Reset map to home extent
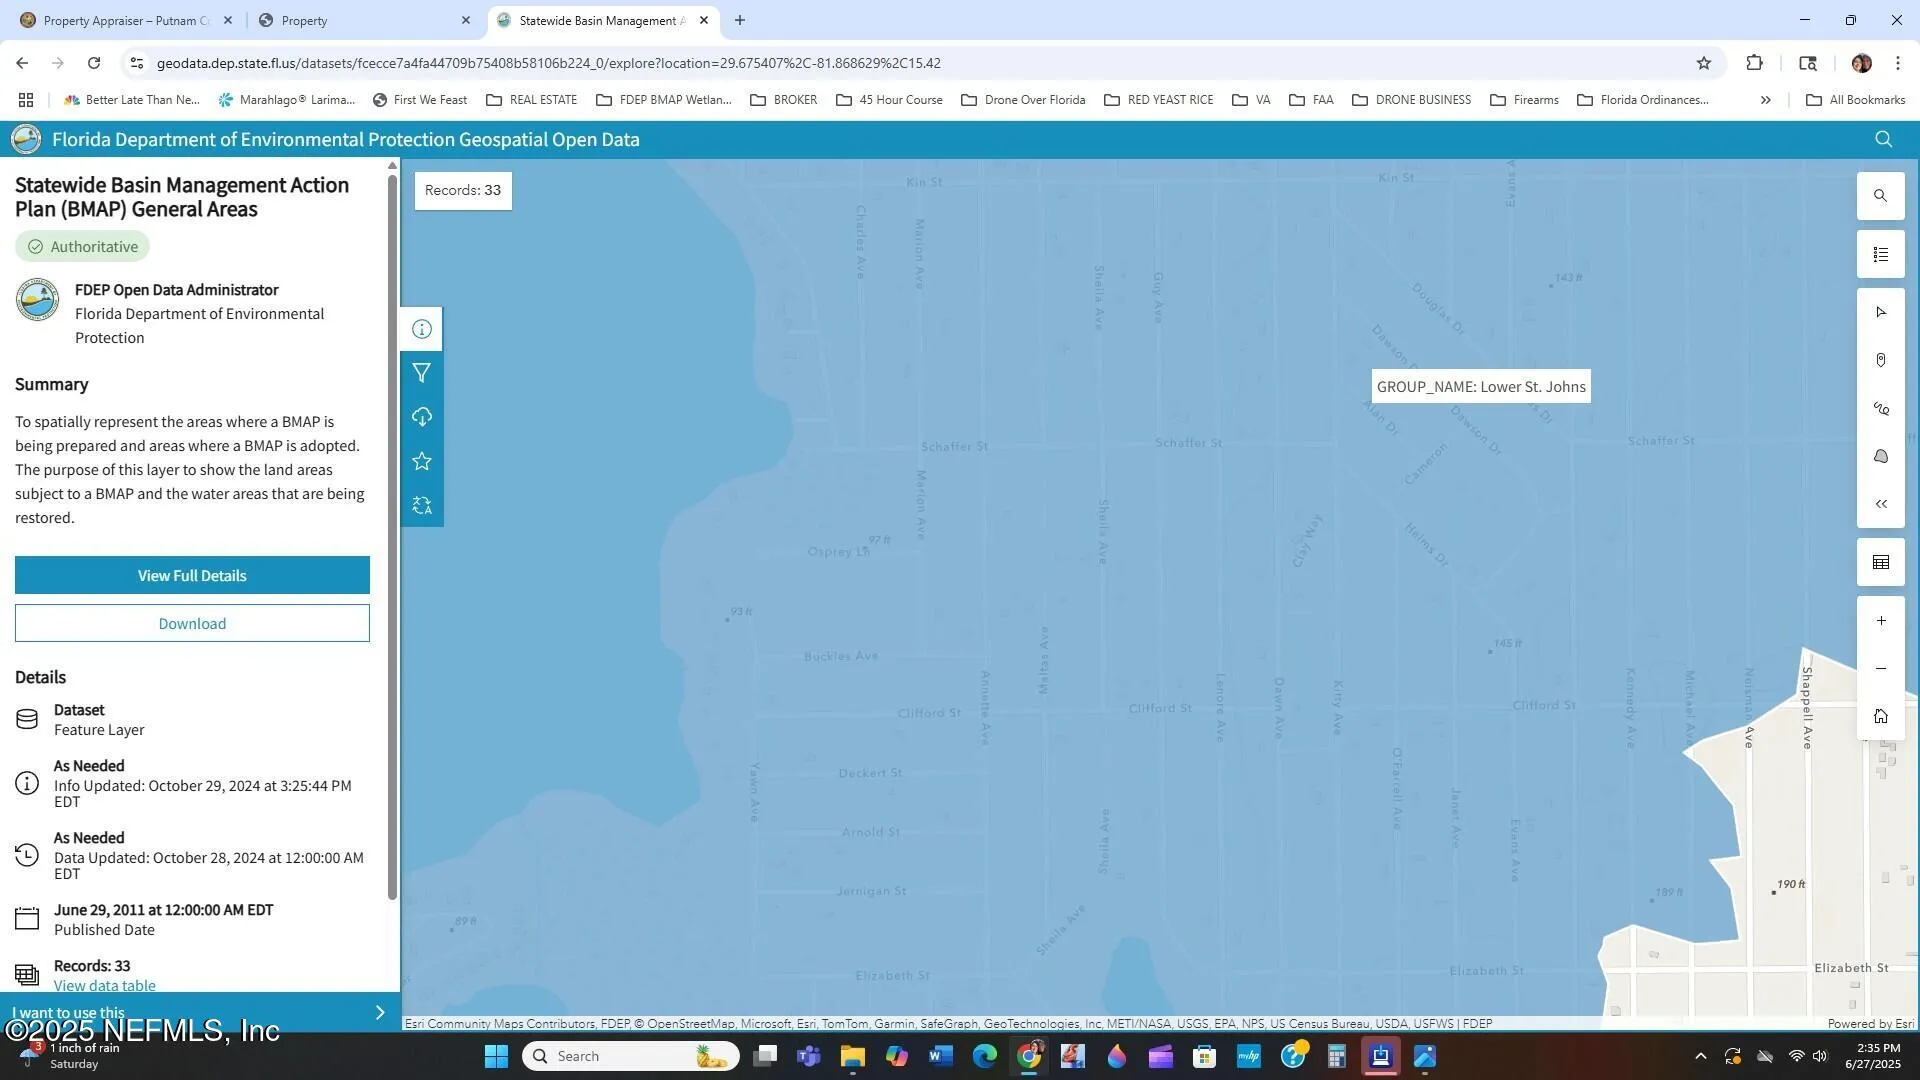Screen dimensions: 1920x1080 (1880, 716)
